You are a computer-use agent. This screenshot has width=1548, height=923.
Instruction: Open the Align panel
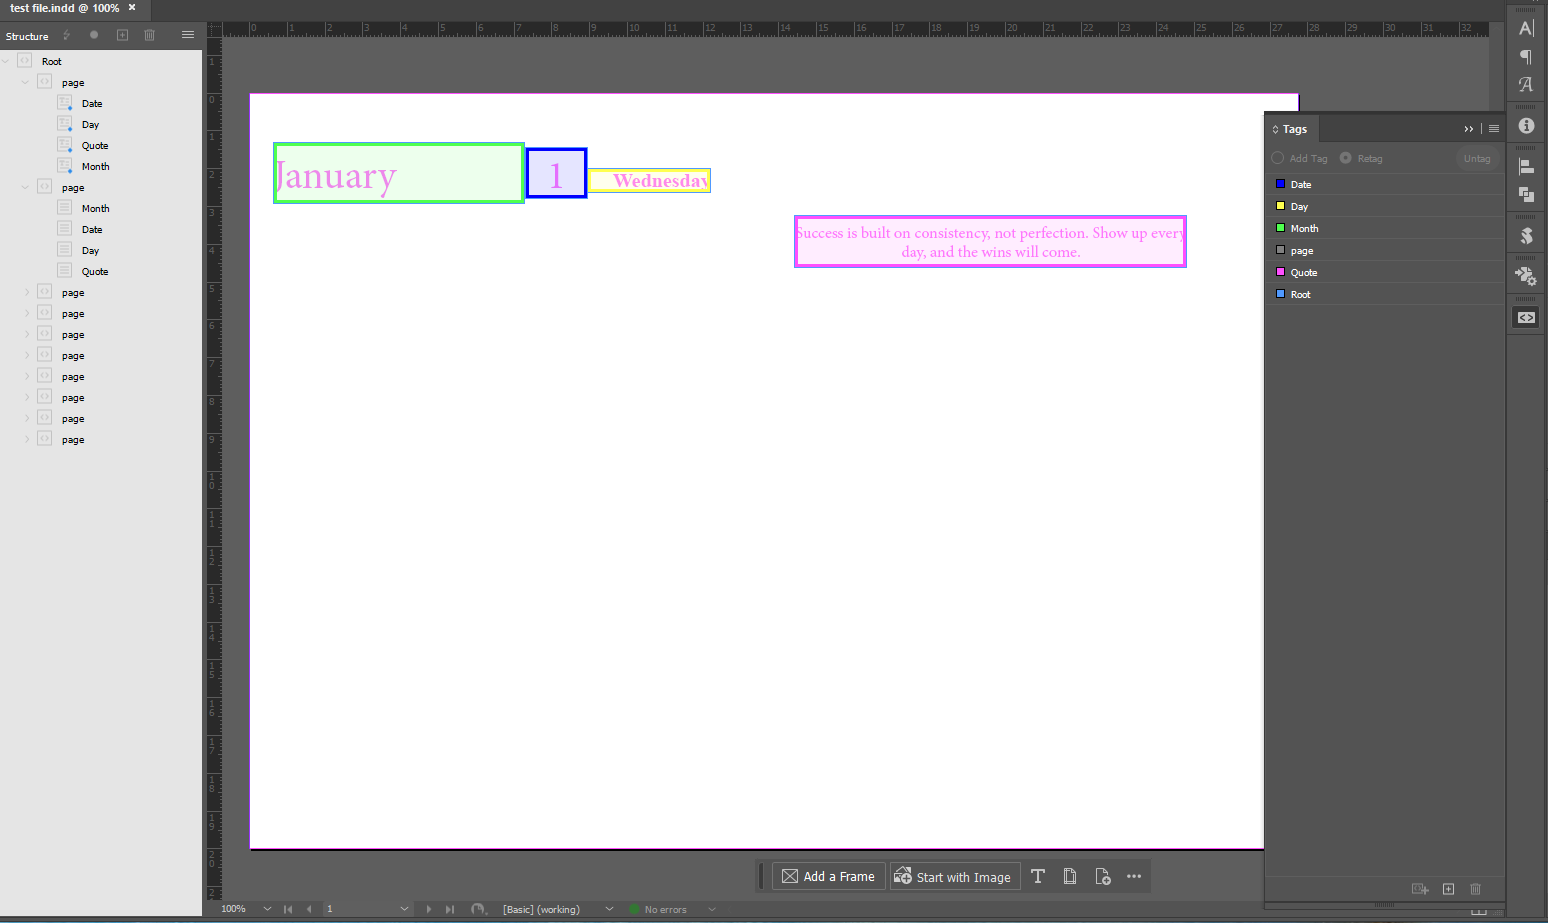[x=1526, y=167]
